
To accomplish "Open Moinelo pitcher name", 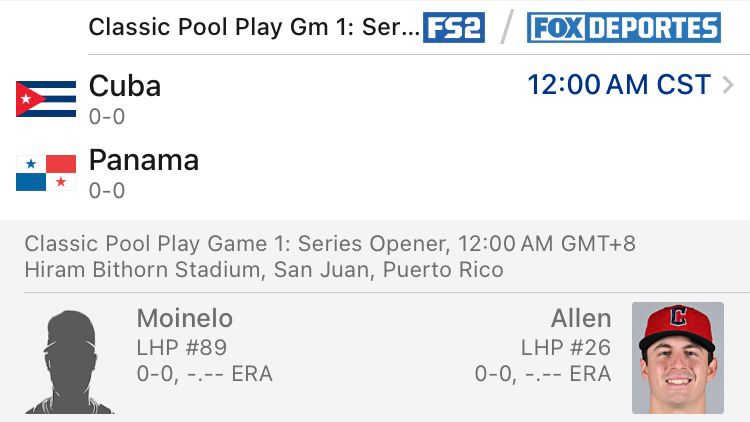I will (x=184, y=319).
